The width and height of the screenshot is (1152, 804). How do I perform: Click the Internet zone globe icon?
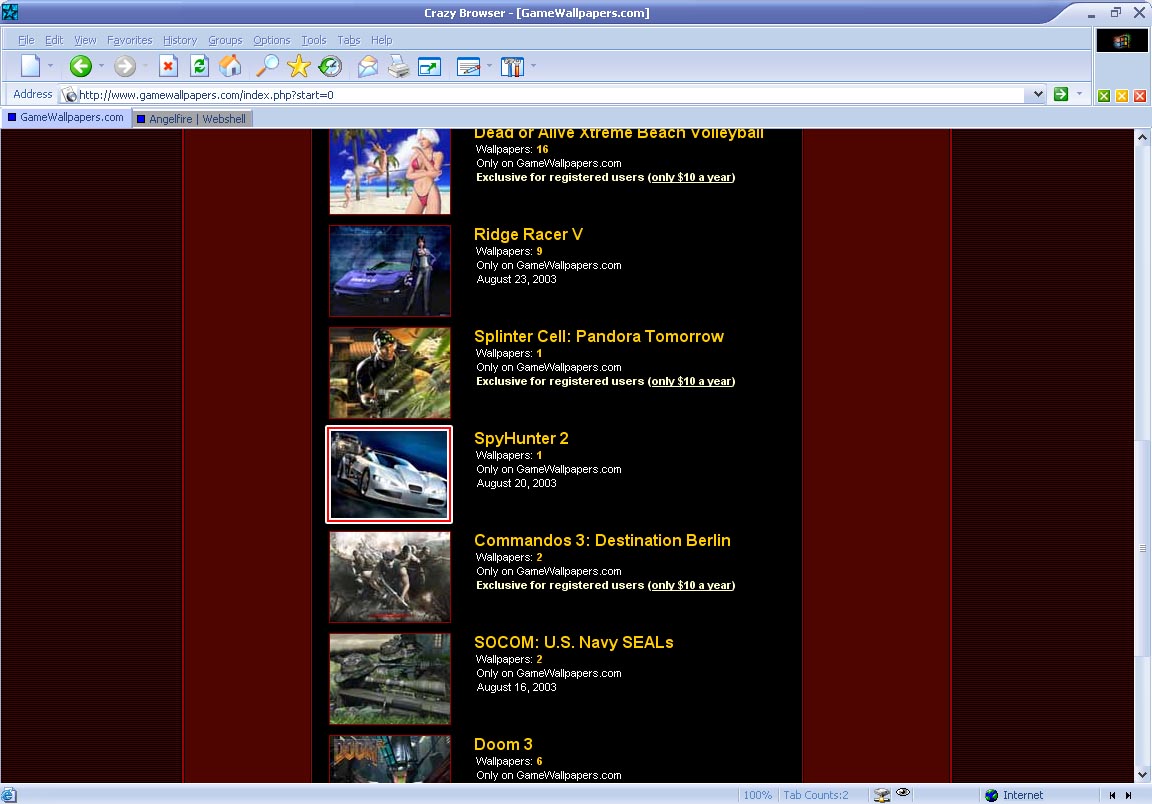click(x=992, y=795)
